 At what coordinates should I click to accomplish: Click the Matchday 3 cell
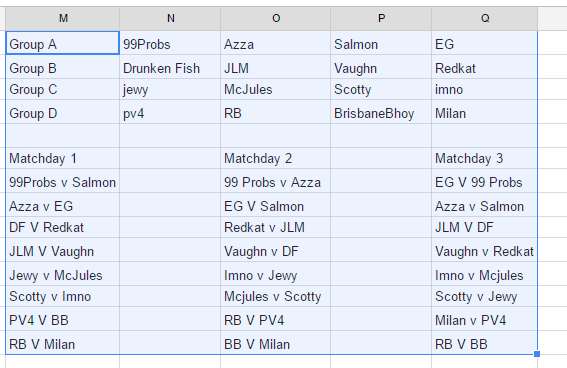coord(484,158)
